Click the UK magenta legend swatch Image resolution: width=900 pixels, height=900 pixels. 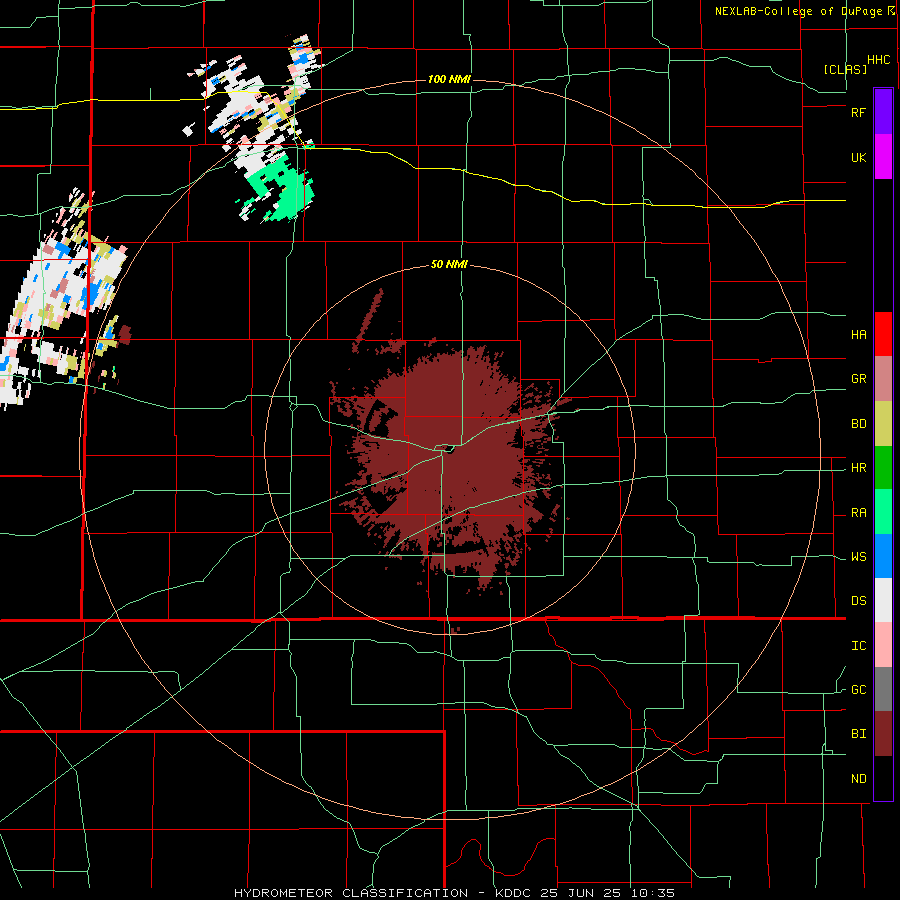883,157
